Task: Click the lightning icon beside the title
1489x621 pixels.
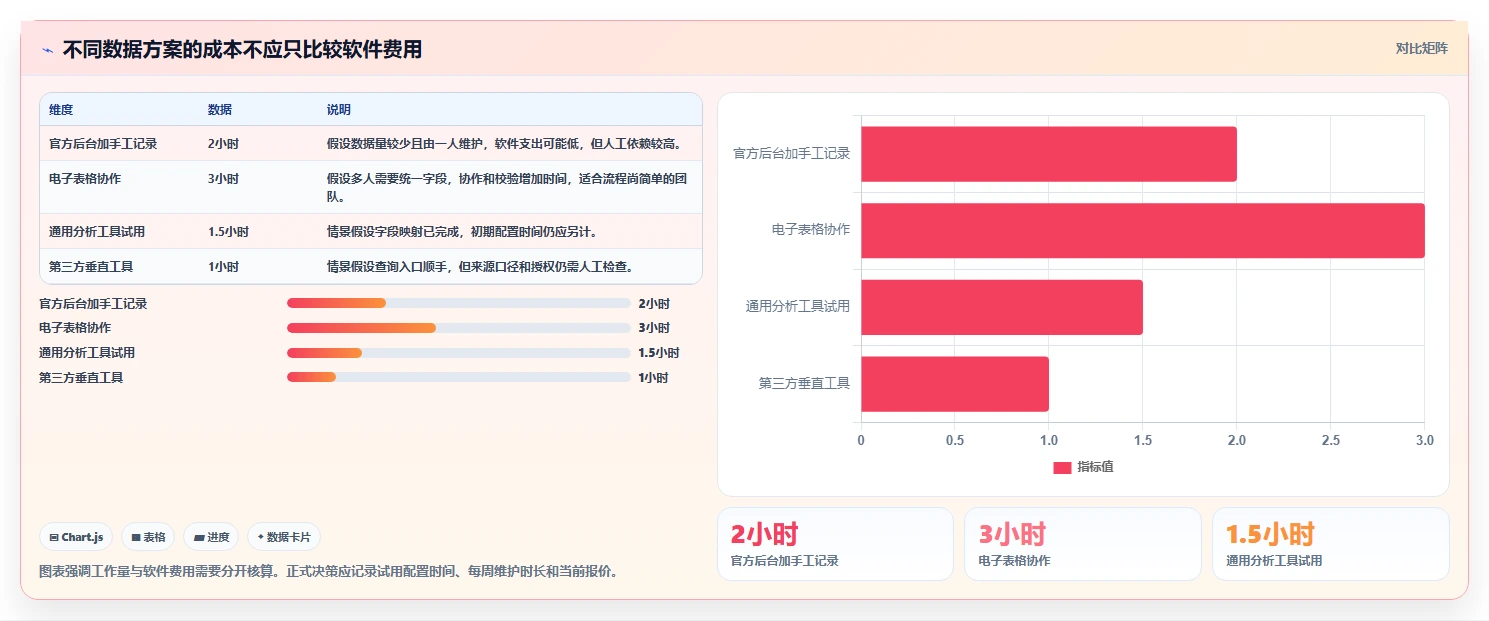Action: [47, 49]
